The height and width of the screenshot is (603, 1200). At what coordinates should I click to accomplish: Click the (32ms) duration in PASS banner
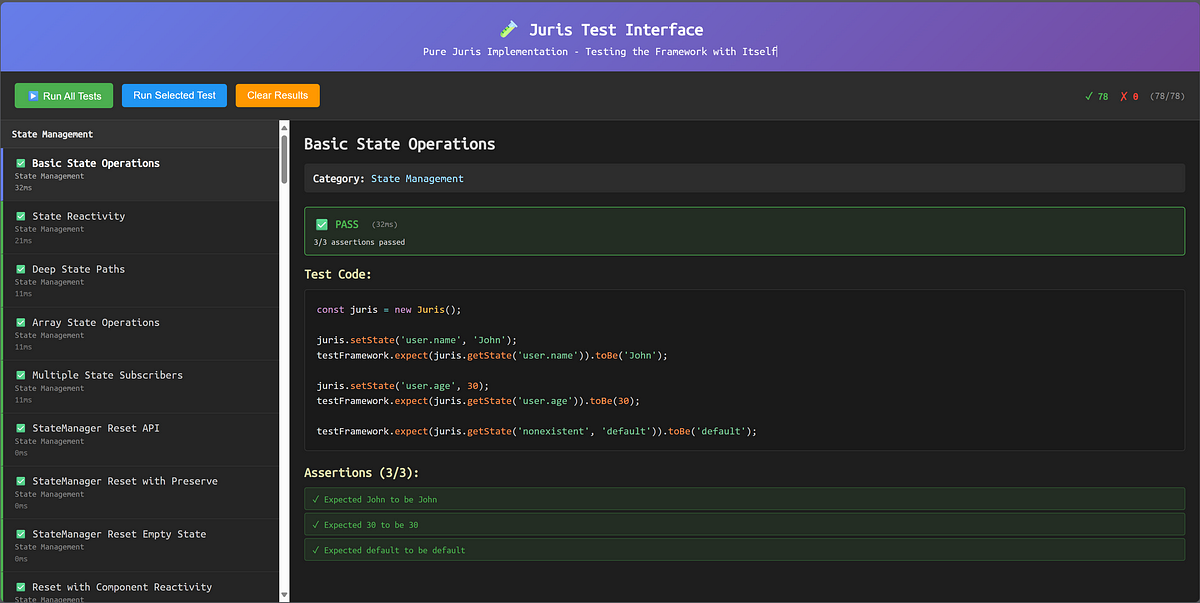(x=384, y=225)
